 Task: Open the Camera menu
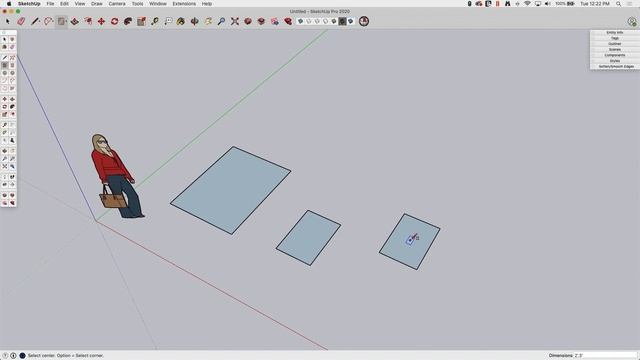(117, 4)
